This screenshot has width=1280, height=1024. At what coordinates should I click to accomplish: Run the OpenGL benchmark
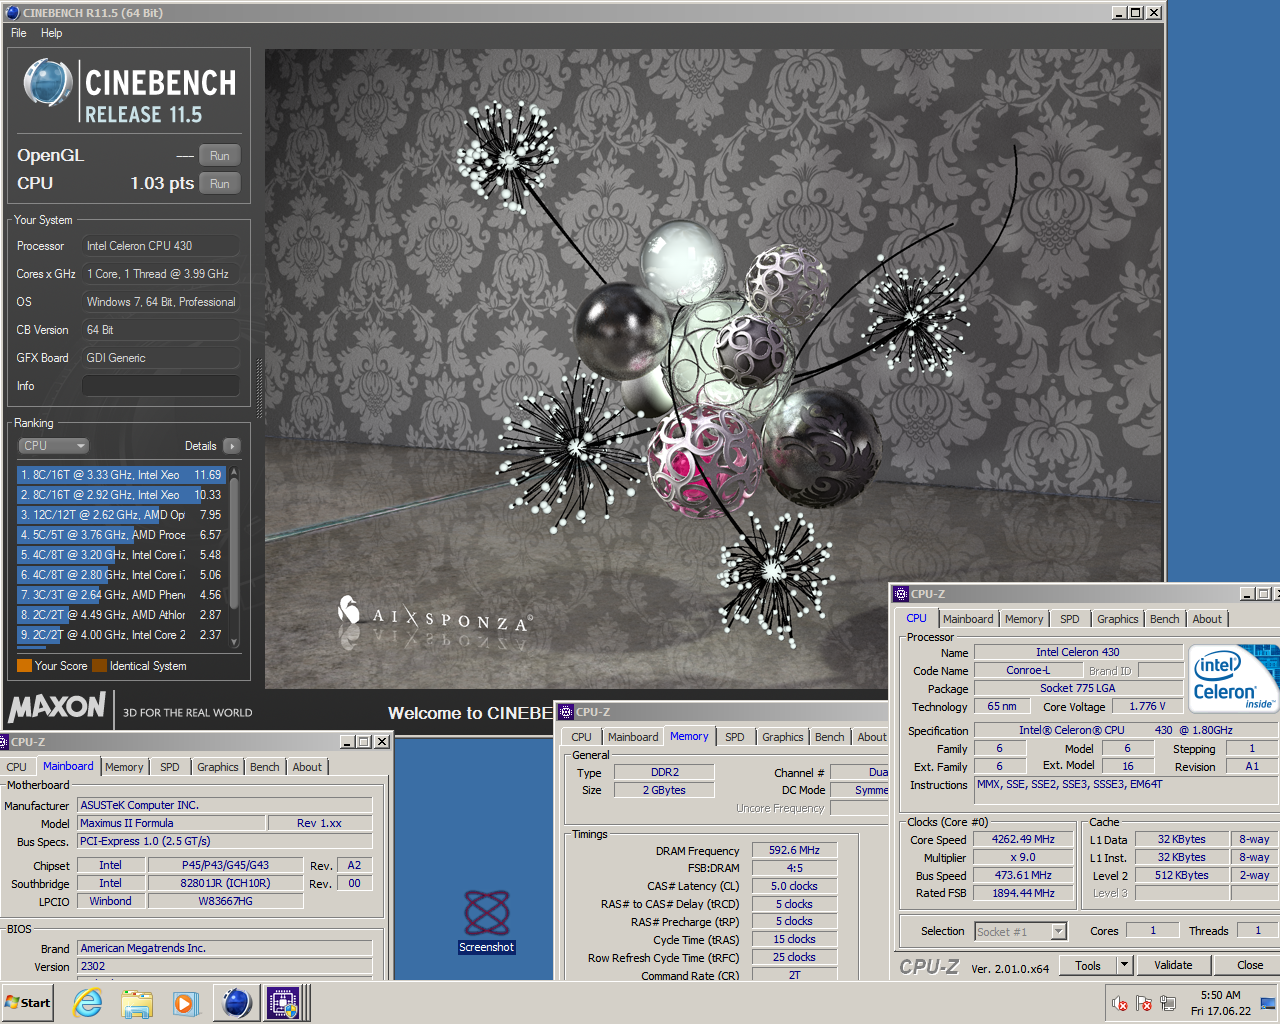click(x=220, y=156)
